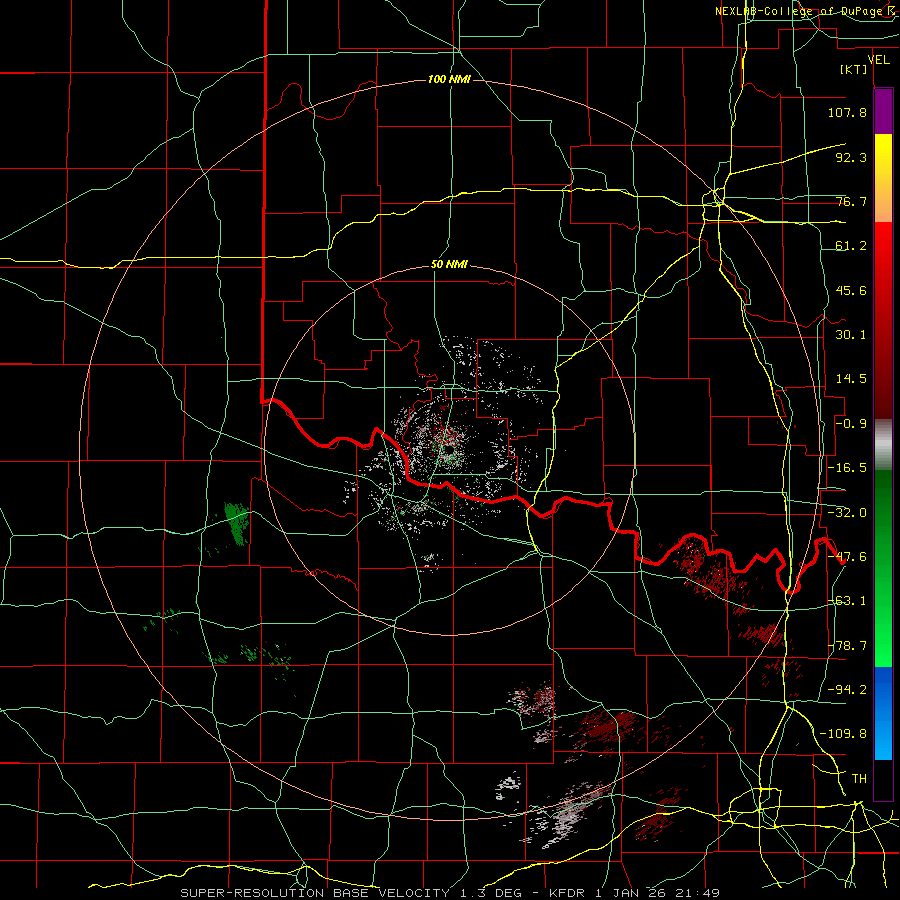
Task: Click the bottom title "SUPER-RESOLUTION BASE VELOCITY 1.3 DEG"
Action: point(351,893)
